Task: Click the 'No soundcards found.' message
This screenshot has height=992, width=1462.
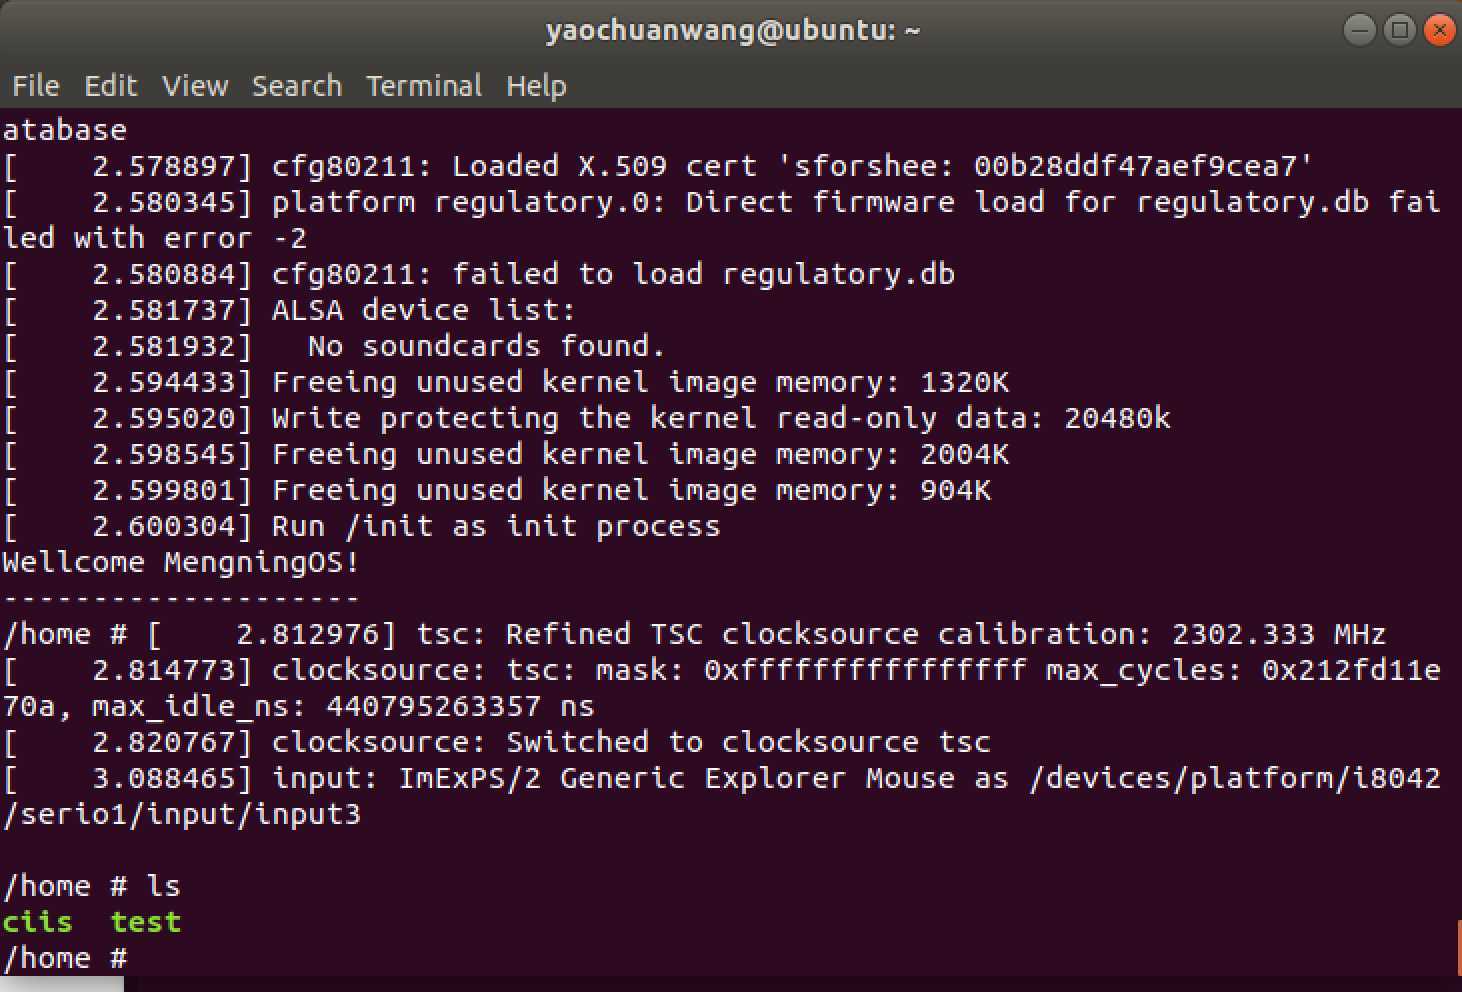Action: pos(486,346)
